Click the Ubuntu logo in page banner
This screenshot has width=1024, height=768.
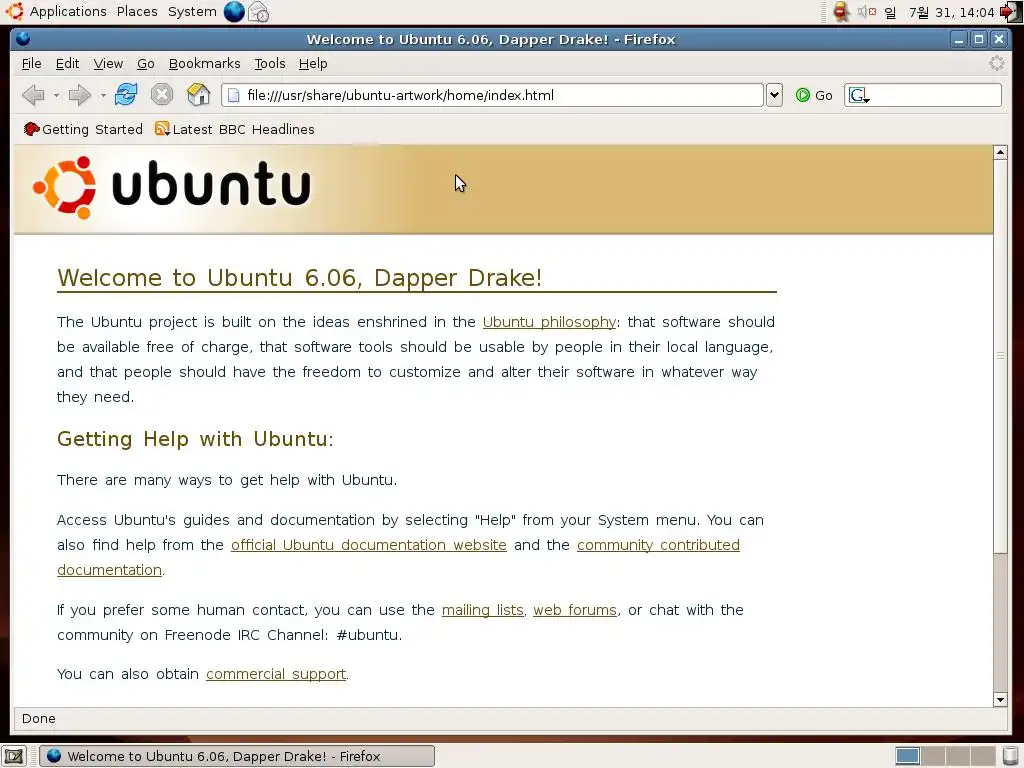coord(171,187)
